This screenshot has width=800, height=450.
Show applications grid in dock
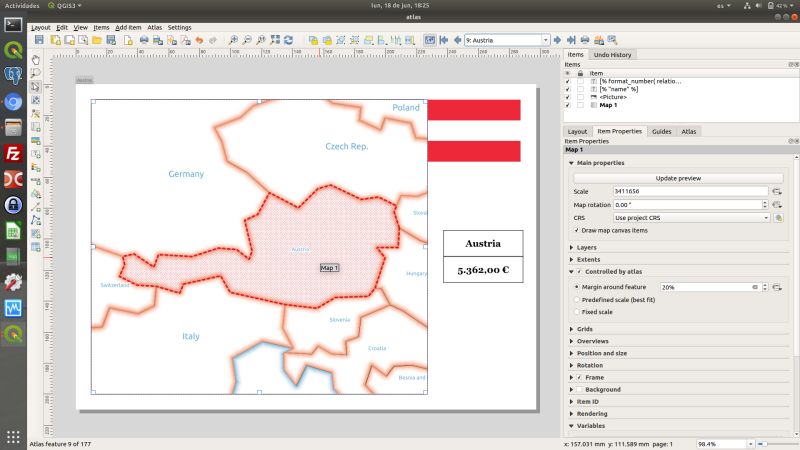(13, 437)
